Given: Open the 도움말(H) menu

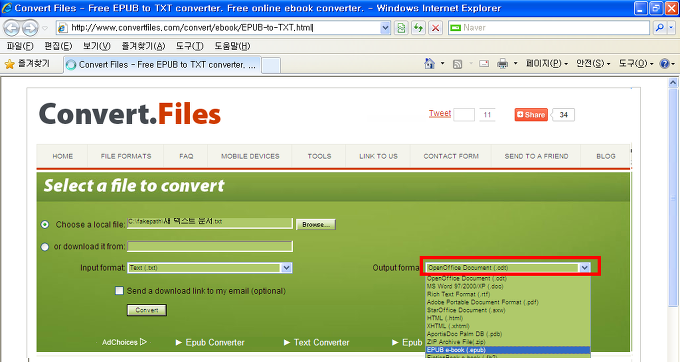Looking at the screenshot, I should 232,46.
